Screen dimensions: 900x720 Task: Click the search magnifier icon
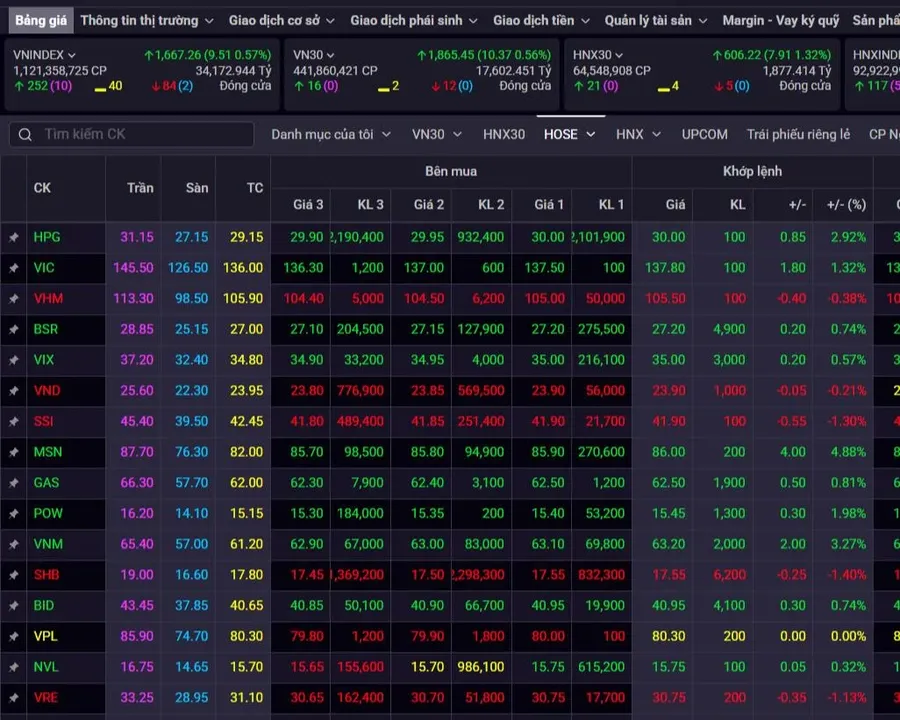coord(25,134)
